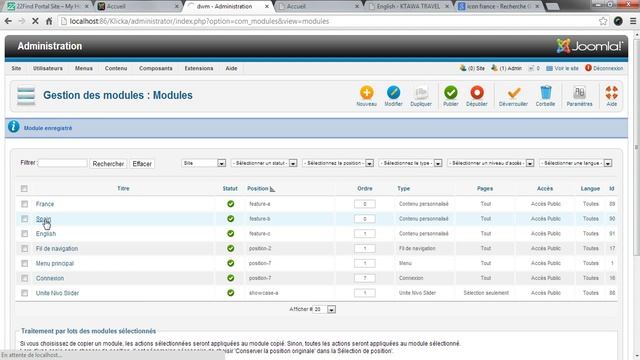
Task: Check the Spain module checkbox
Action: [24, 219]
